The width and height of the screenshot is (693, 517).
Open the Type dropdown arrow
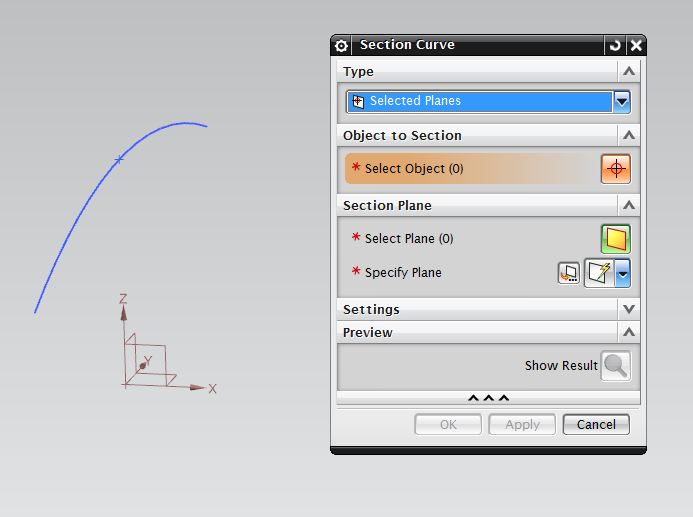coord(622,101)
